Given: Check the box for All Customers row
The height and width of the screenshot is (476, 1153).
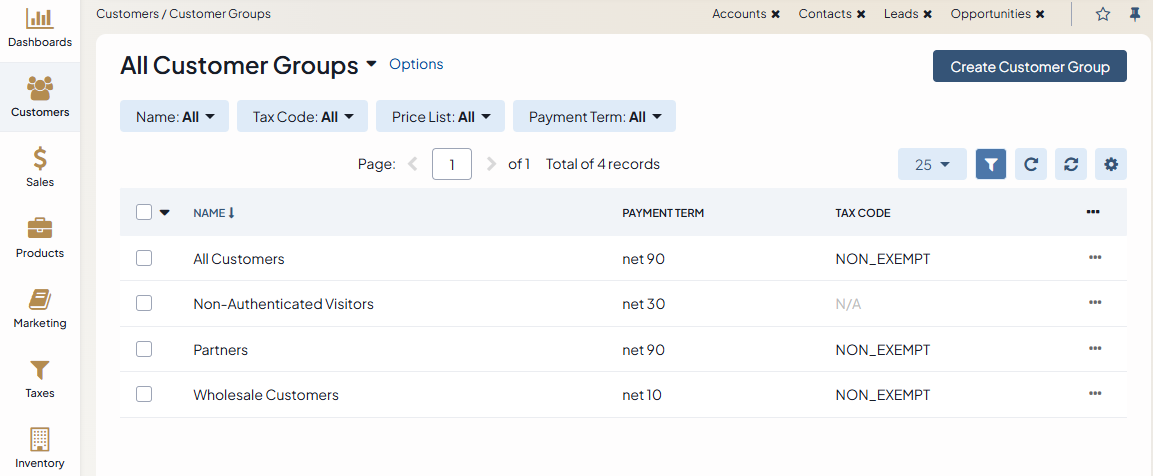Looking at the screenshot, I should coord(144,258).
